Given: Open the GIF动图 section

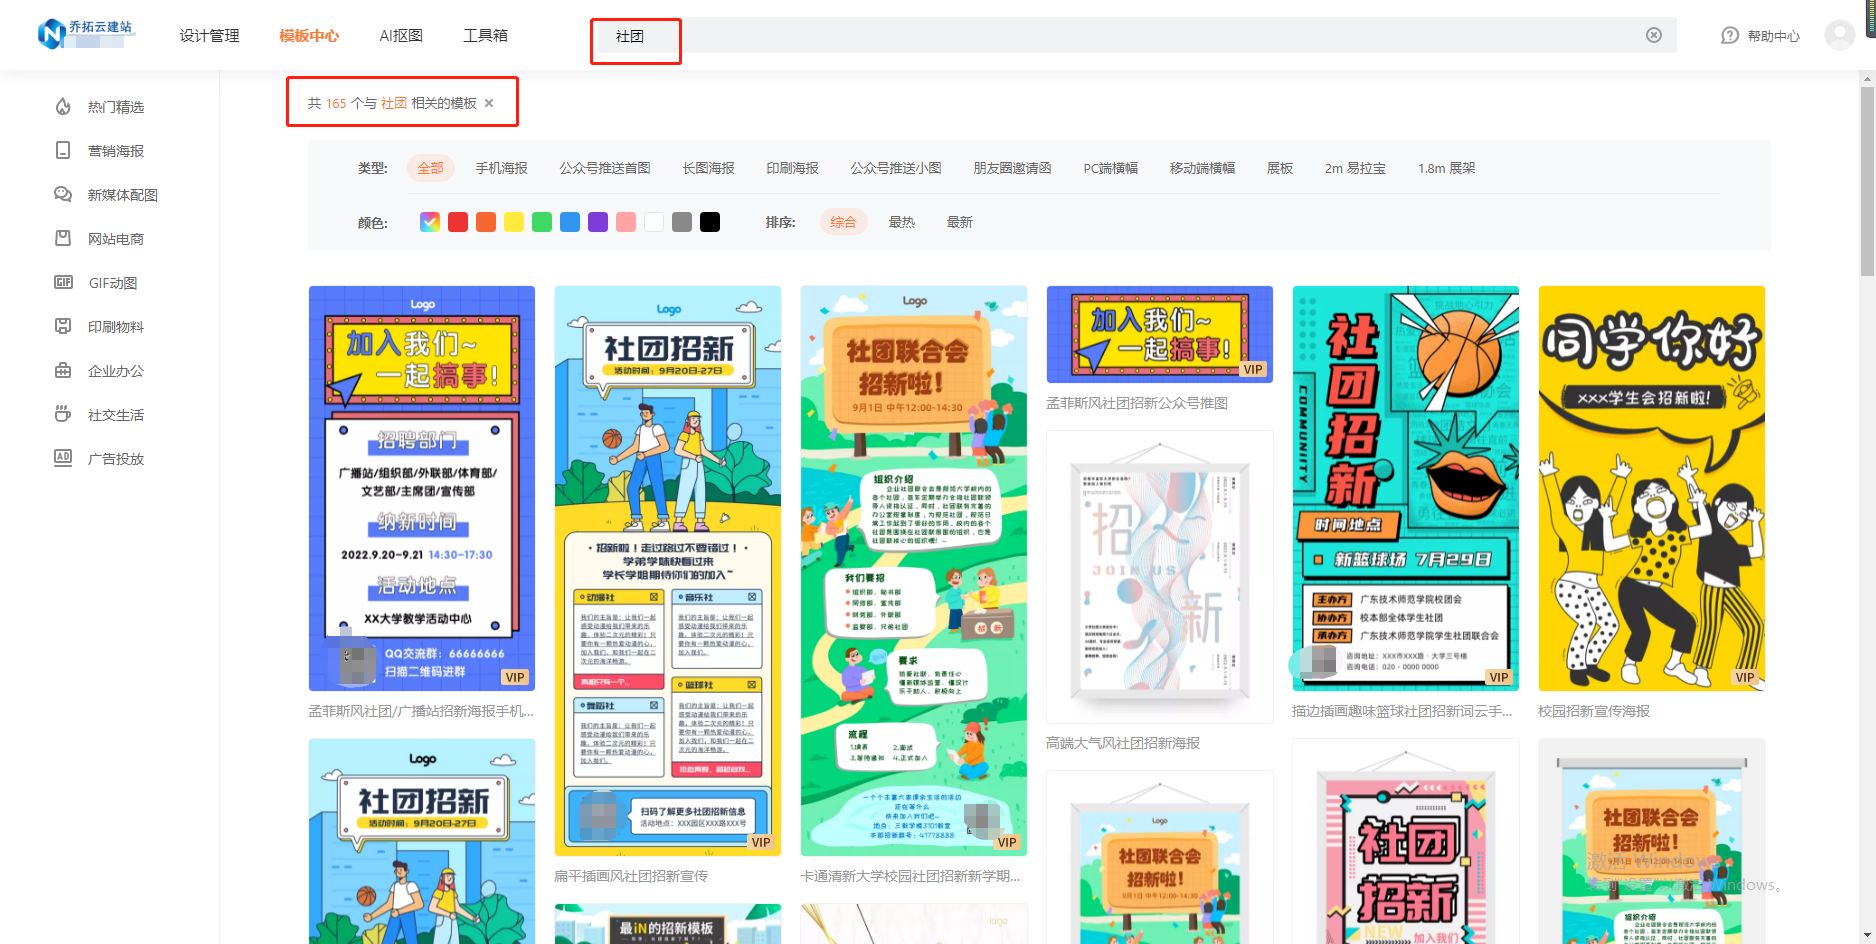Looking at the screenshot, I should coord(62,283).
